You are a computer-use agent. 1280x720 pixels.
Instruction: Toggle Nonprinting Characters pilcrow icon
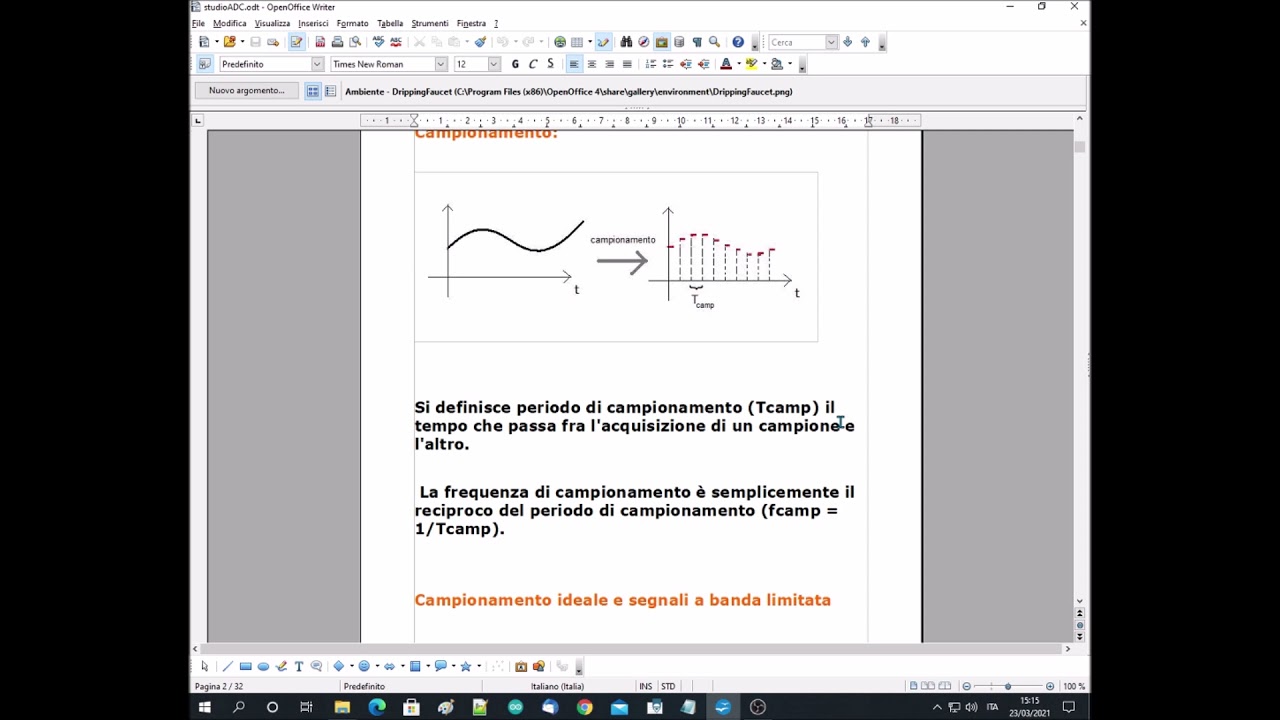[697, 42]
